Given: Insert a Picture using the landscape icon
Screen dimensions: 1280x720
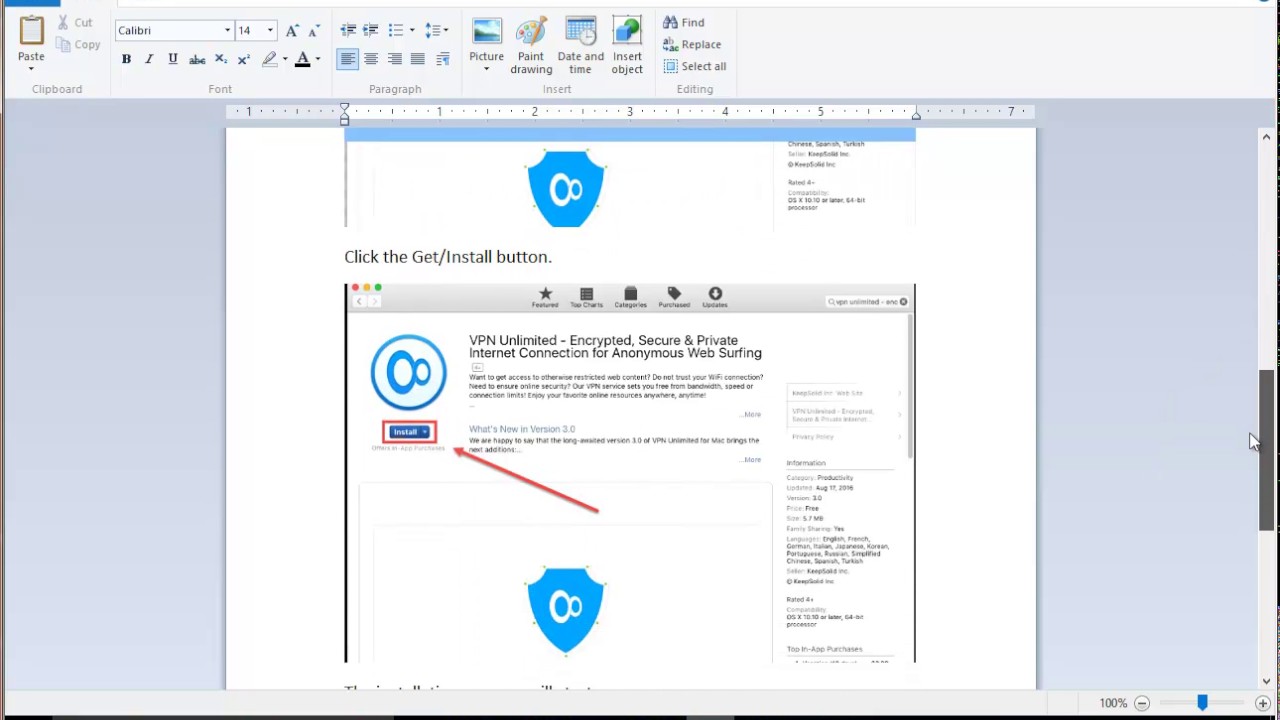Looking at the screenshot, I should [487, 31].
